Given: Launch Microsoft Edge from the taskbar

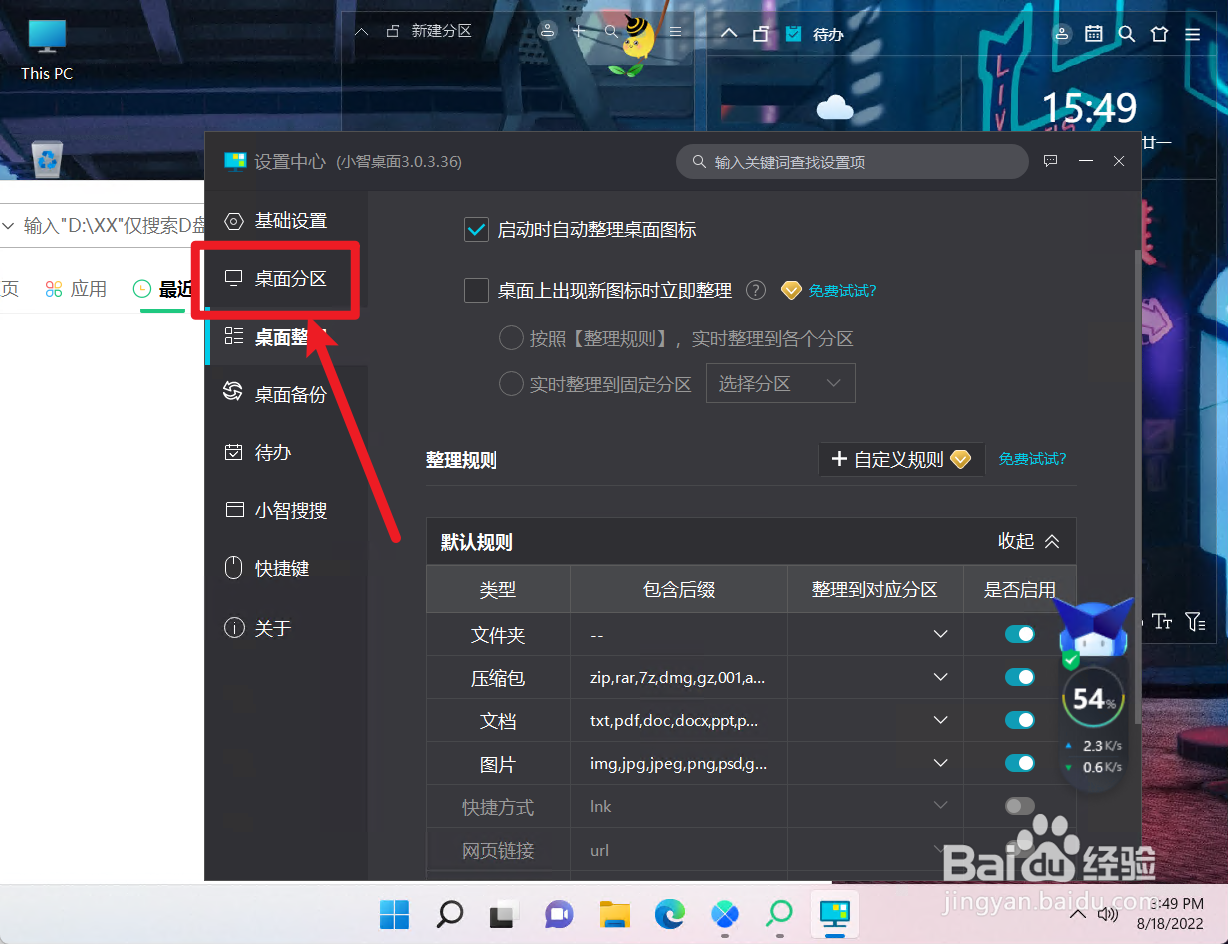Looking at the screenshot, I should tap(670, 913).
